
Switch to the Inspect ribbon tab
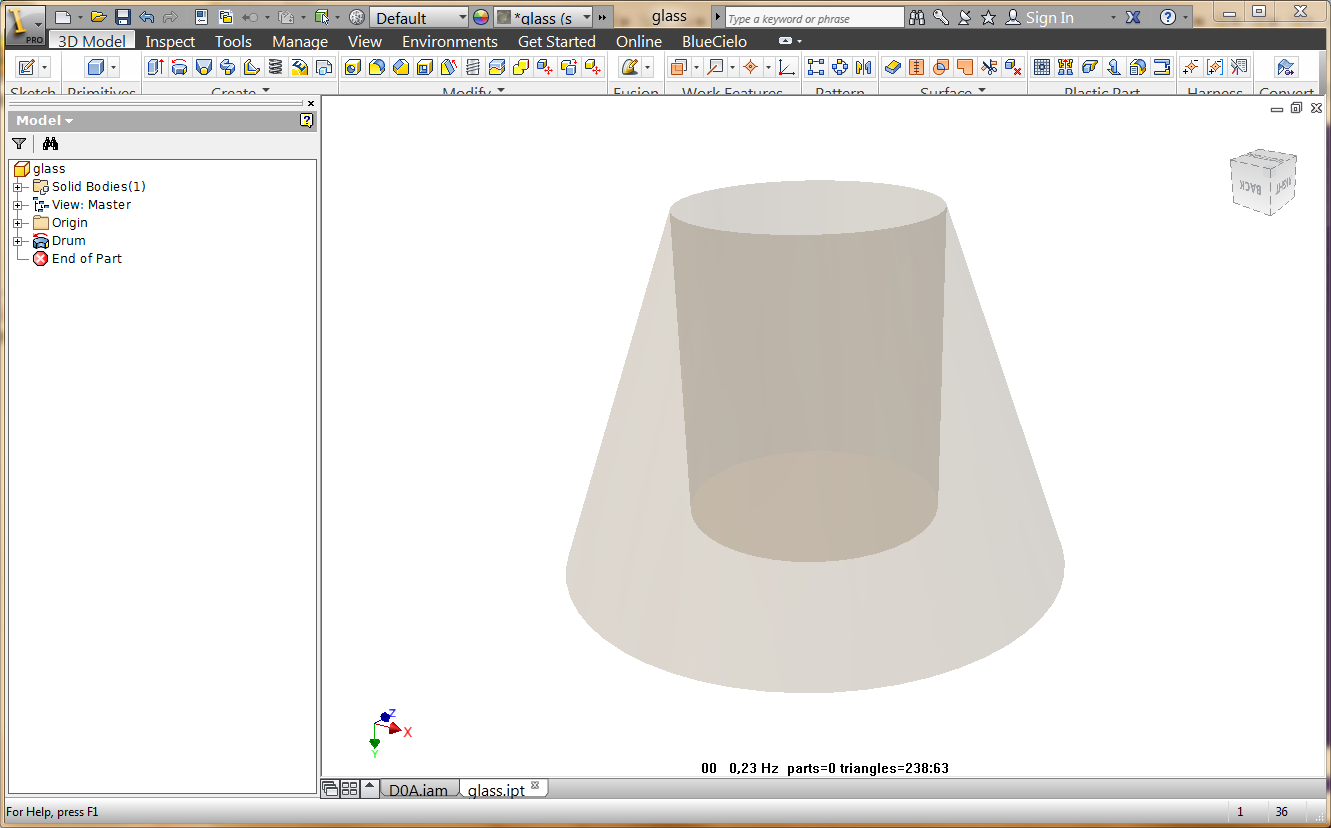tap(170, 41)
